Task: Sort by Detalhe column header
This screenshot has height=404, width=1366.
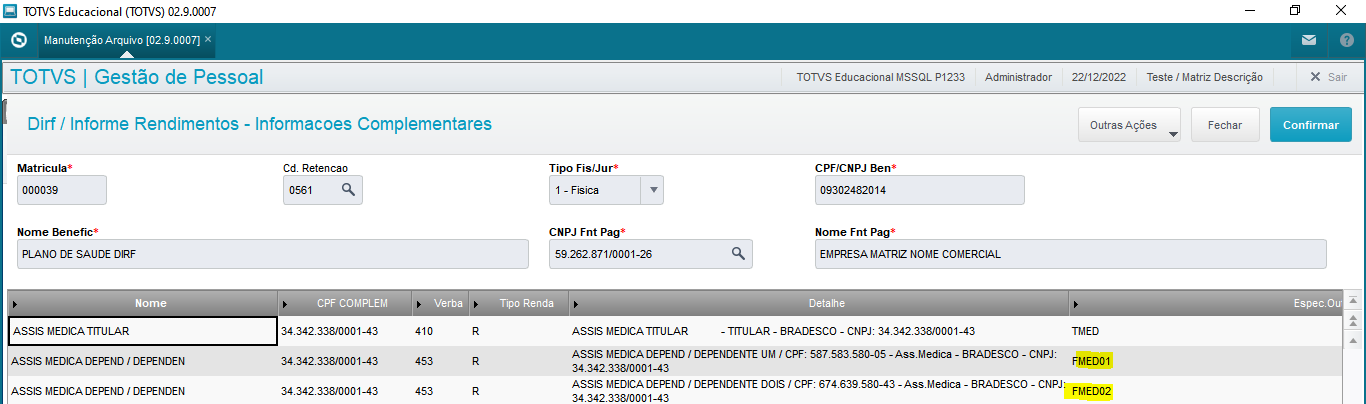Action: click(819, 303)
